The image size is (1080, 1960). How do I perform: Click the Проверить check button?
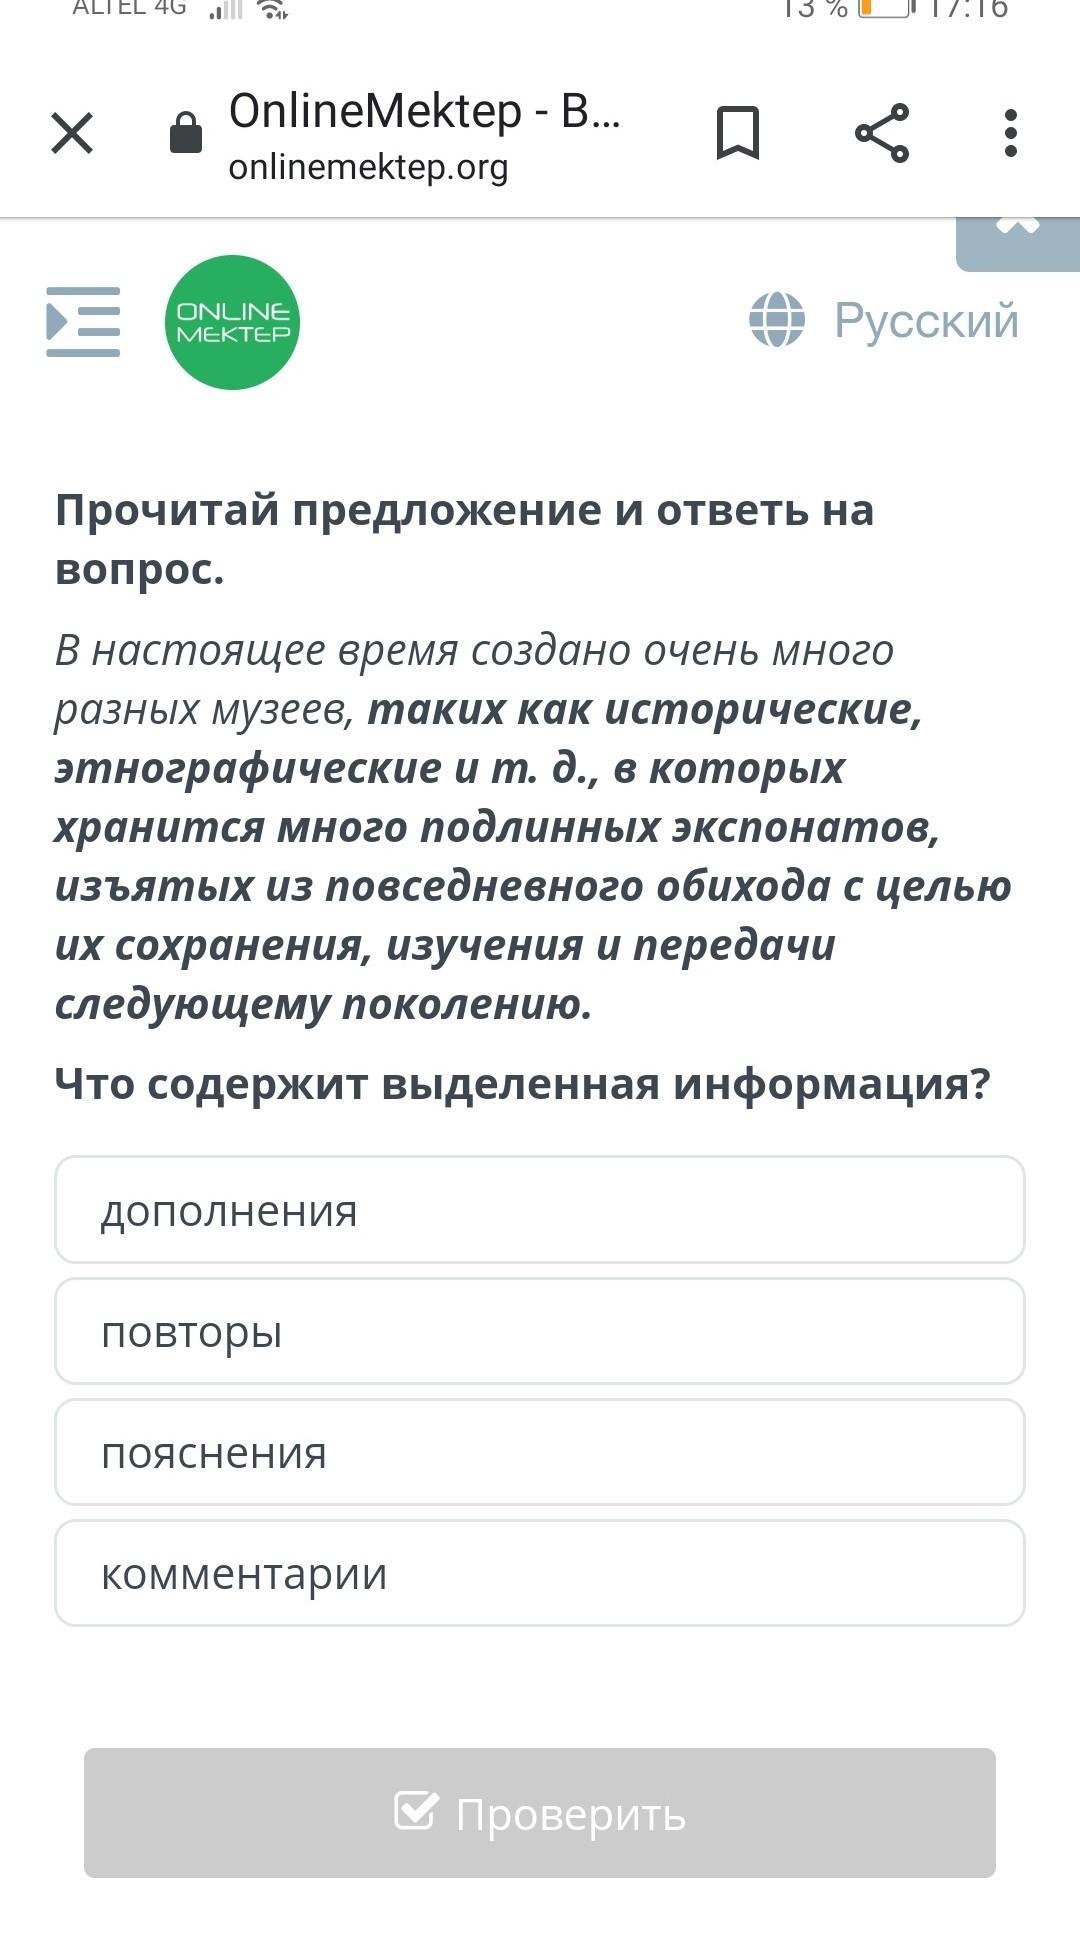540,1813
